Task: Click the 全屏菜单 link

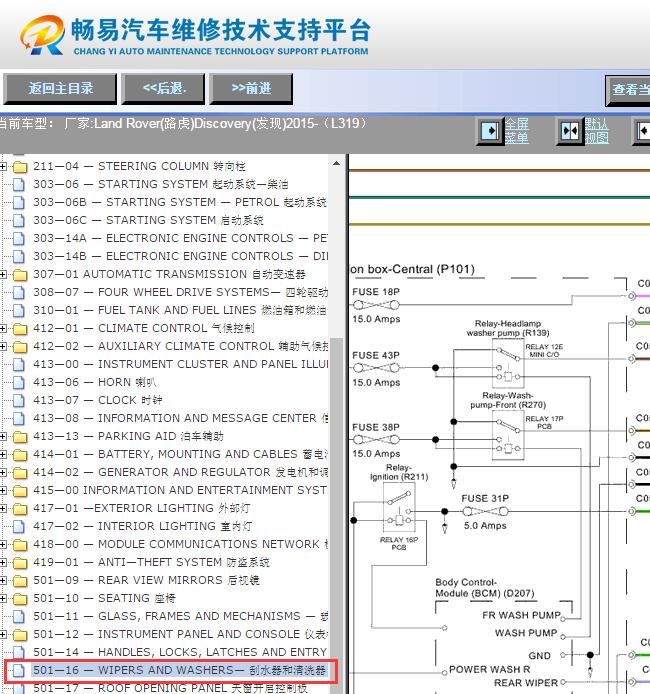Action: point(516,131)
